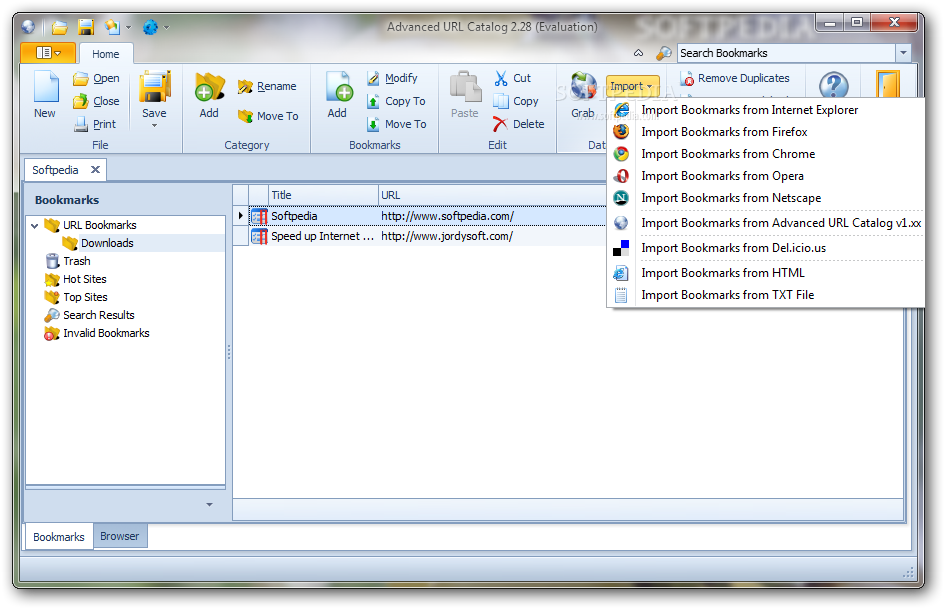Rename the selected category
This screenshot has width=945, height=609.
[x=267, y=86]
